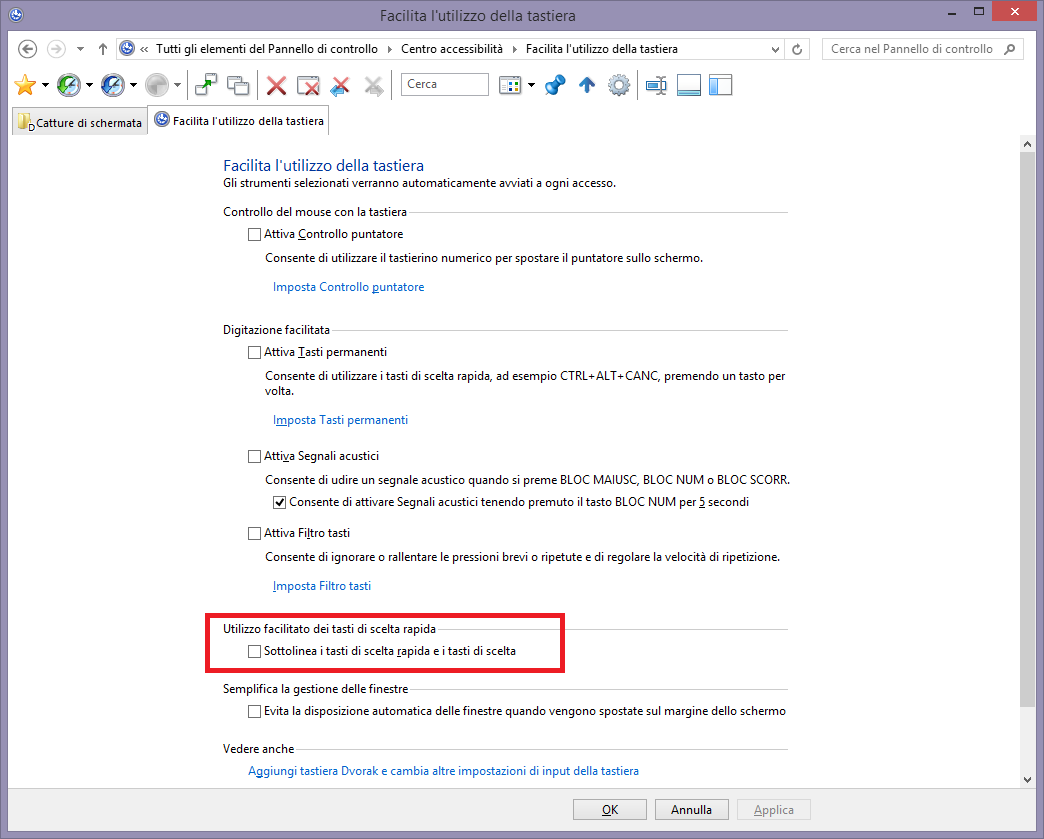Click the scrollbar up arrow
Screen dimensions: 1044x839
tap(1027, 144)
